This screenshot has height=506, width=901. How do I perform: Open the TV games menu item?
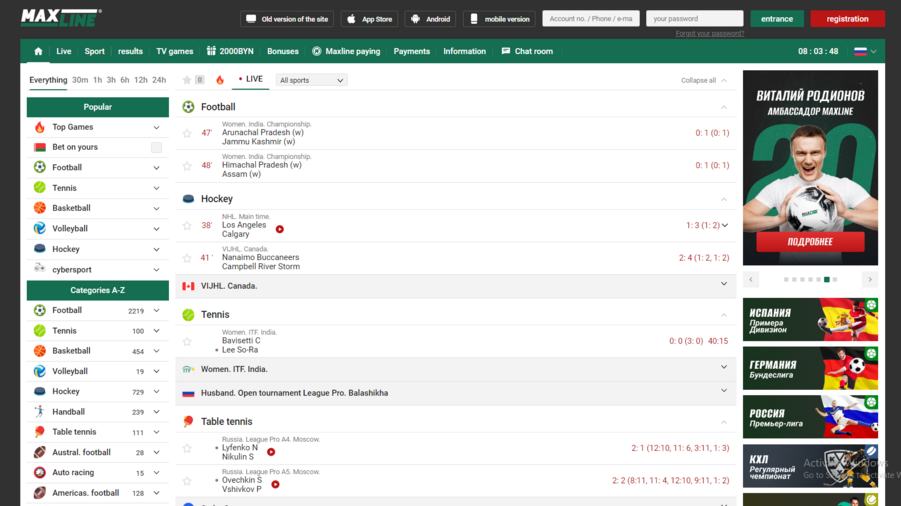tap(175, 51)
